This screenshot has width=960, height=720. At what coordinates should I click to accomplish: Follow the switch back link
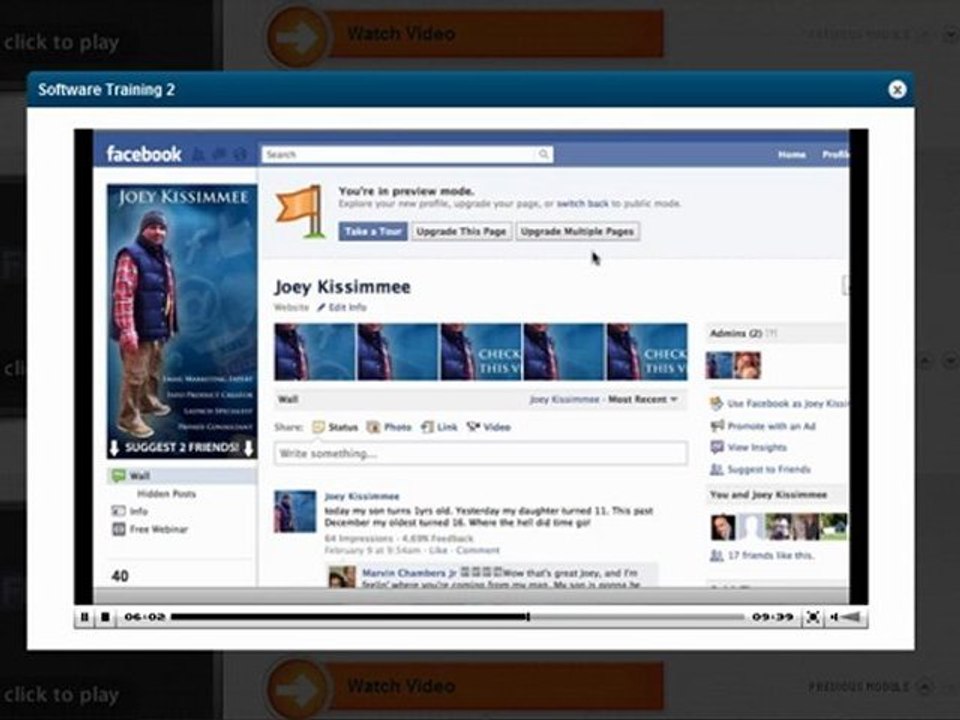tap(582, 204)
